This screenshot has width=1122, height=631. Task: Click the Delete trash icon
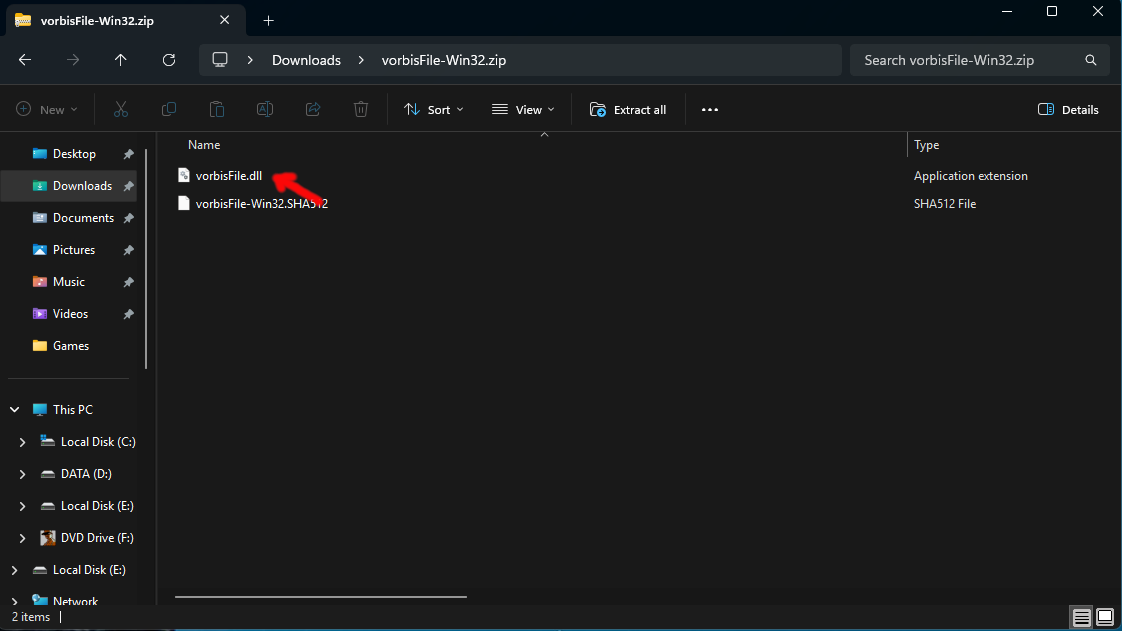click(x=361, y=109)
